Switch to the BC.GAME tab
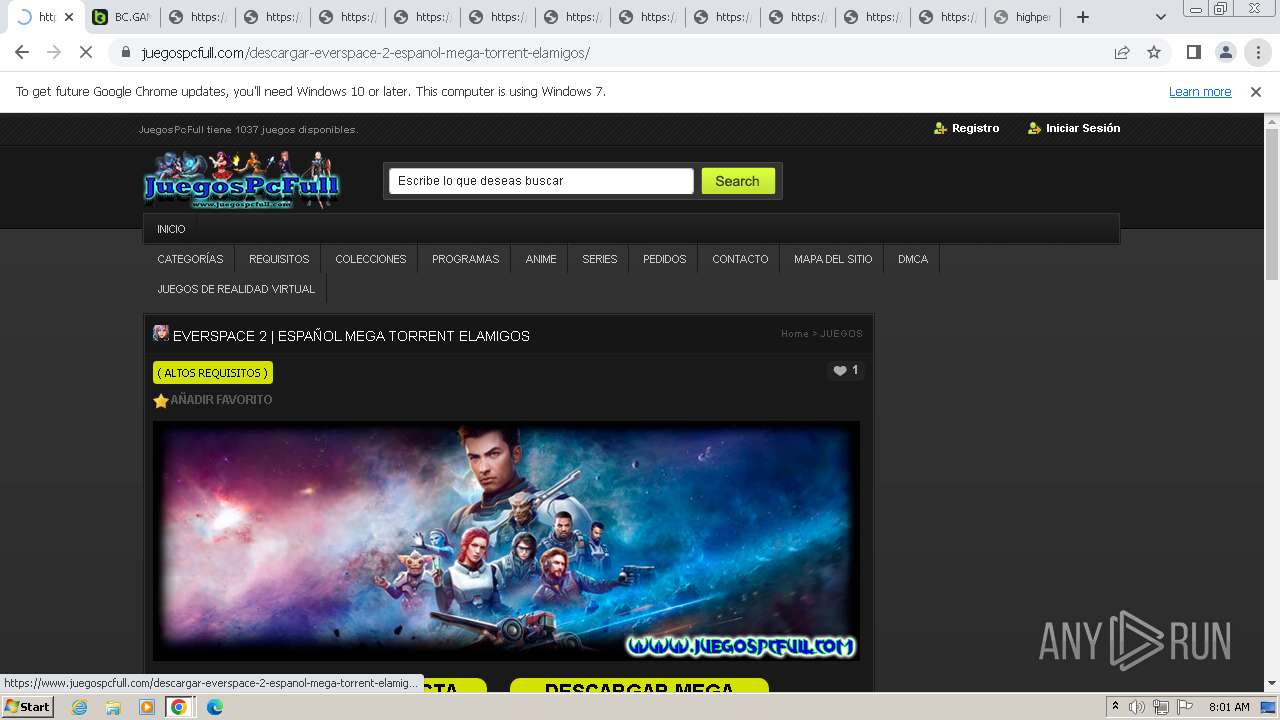Screen dimensions: 1280x720 (x=122, y=17)
